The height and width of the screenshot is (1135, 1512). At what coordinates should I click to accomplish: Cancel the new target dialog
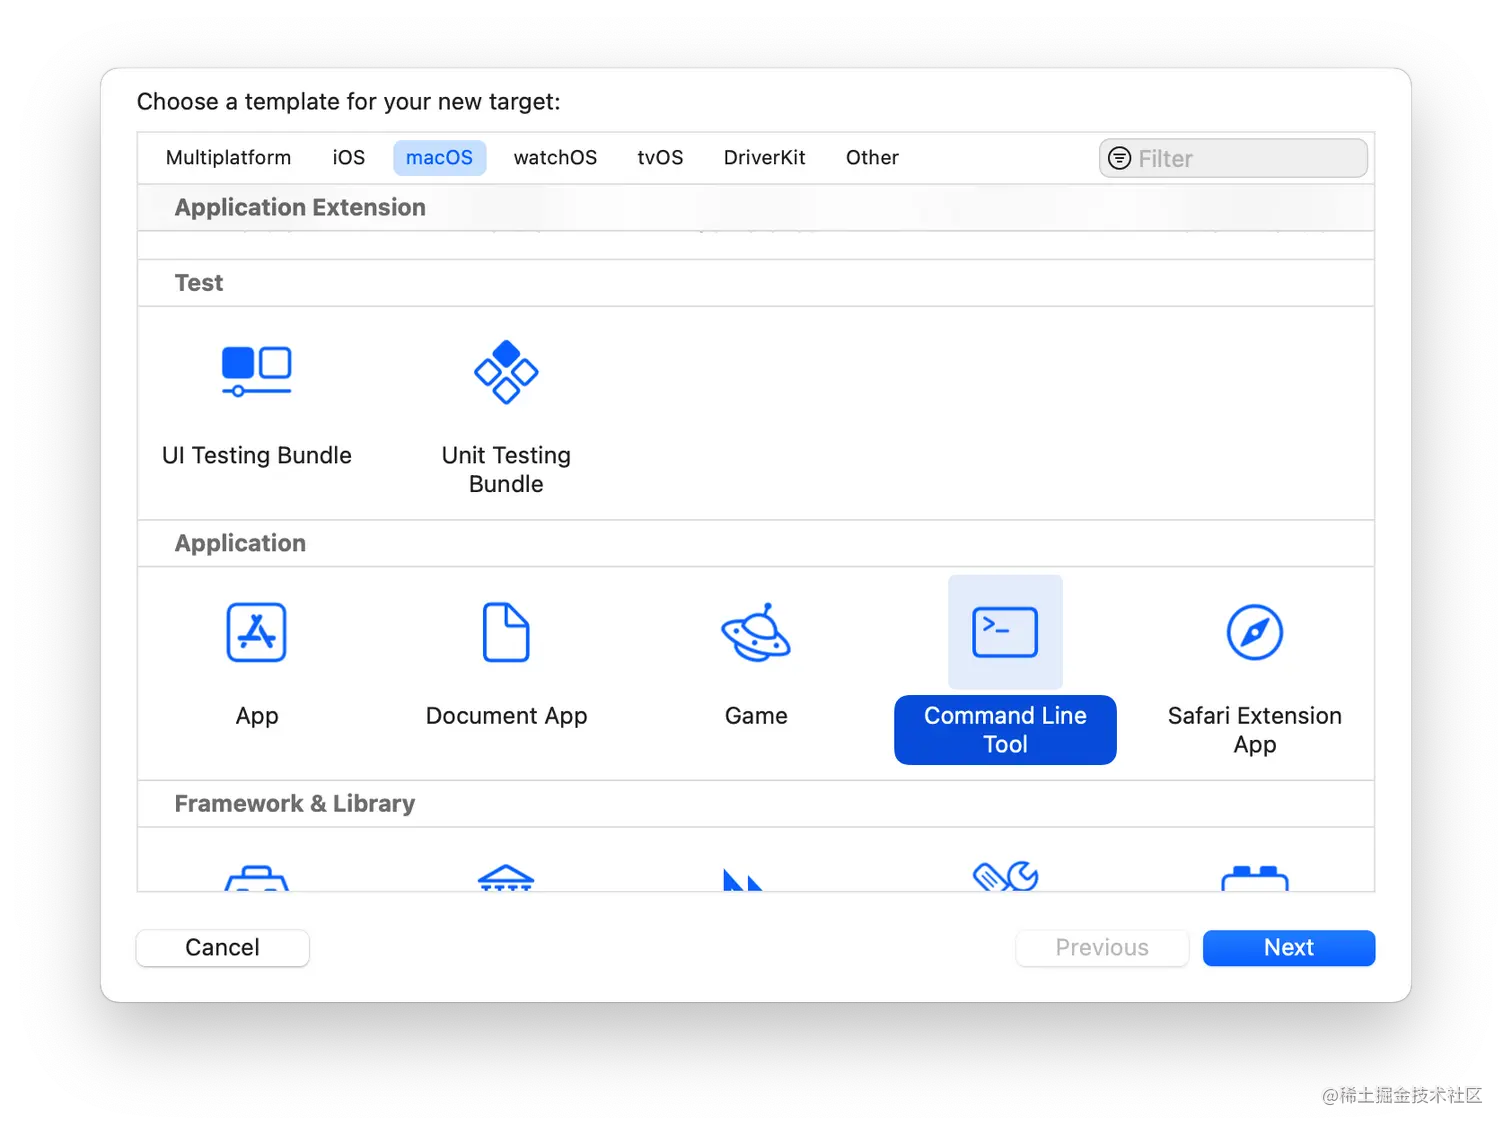222,948
